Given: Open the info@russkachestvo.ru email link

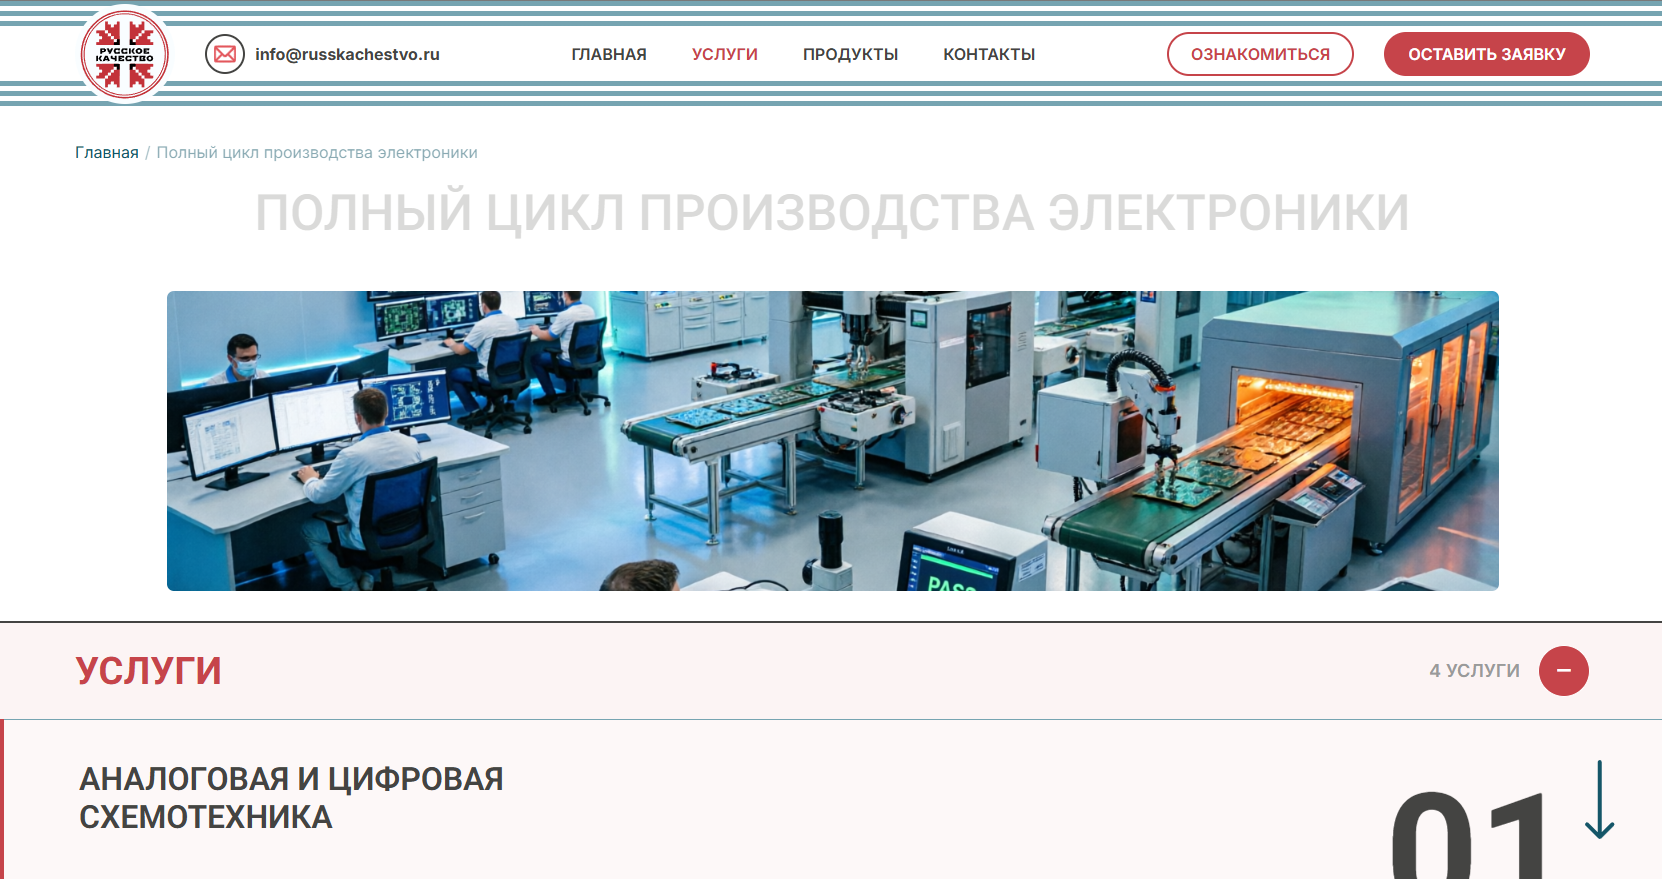Looking at the screenshot, I should (347, 55).
